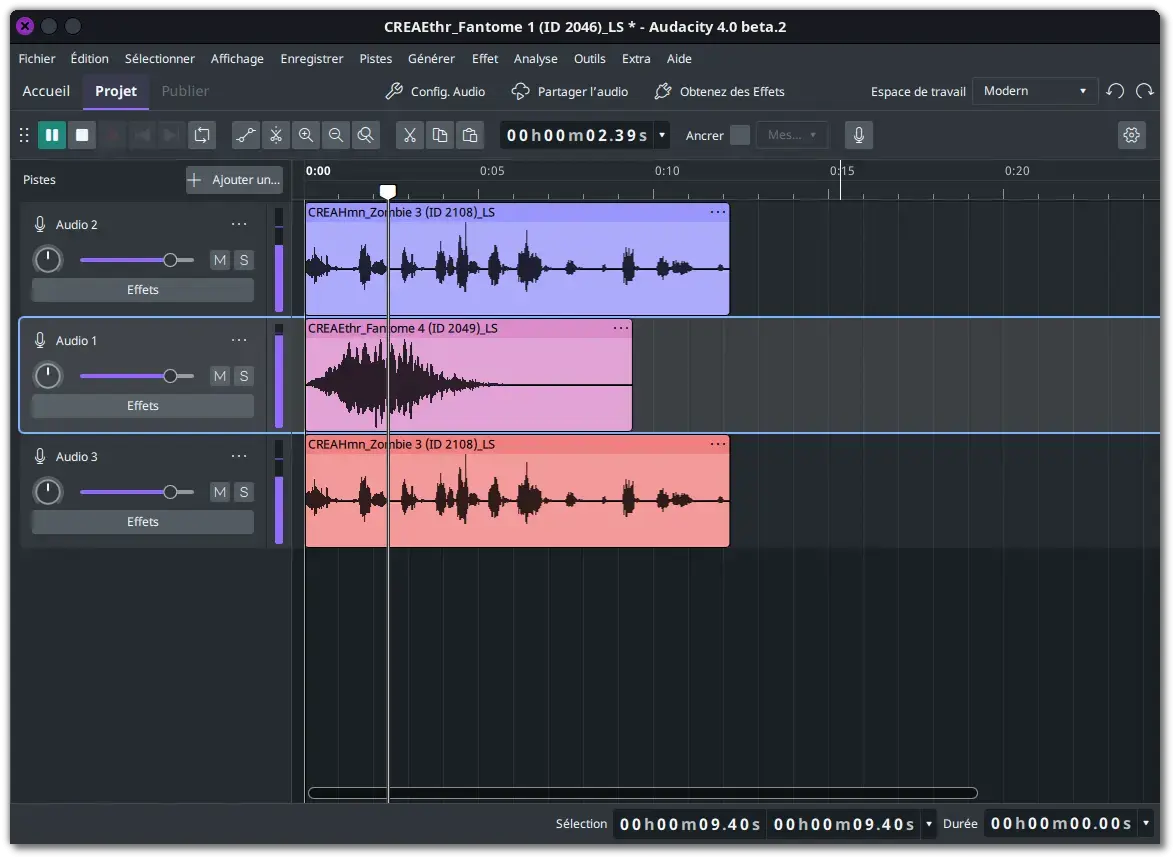Click the Sélection start time field
Viewport: 1176px width, 860px height.
tap(690, 825)
